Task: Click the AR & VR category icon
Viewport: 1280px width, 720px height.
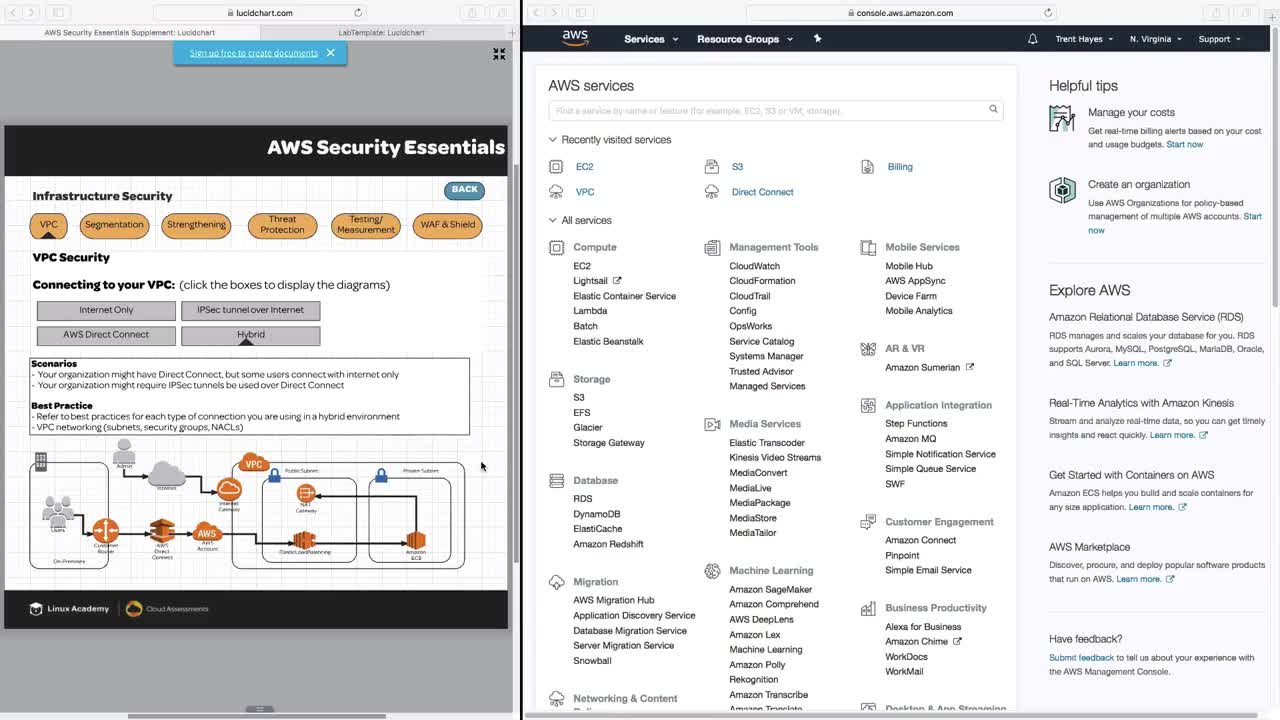Action: (868, 349)
